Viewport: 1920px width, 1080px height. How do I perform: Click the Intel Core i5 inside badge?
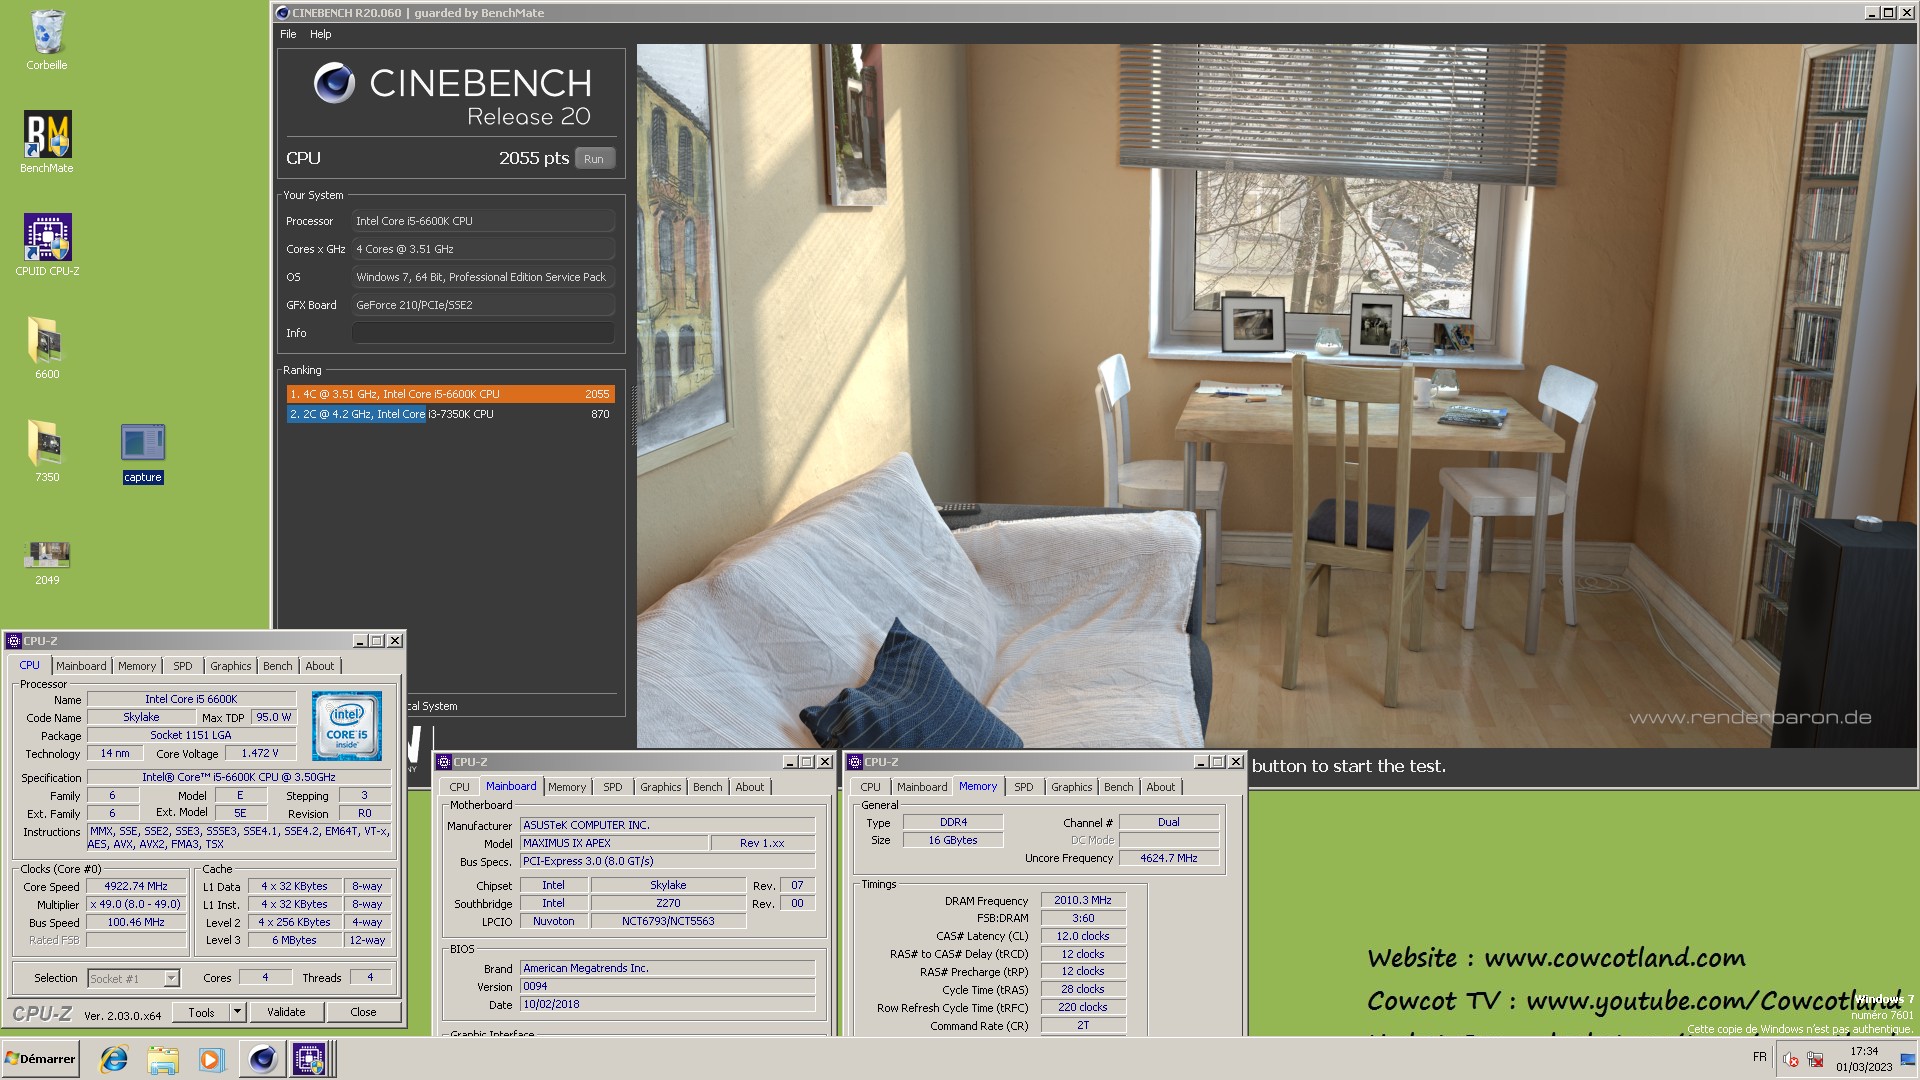pyautogui.click(x=347, y=726)
